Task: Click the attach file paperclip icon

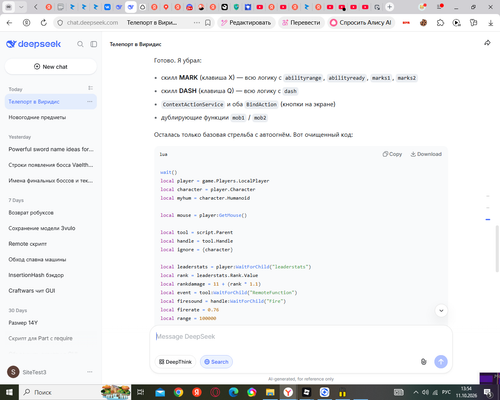Action: tap(423, 362)
